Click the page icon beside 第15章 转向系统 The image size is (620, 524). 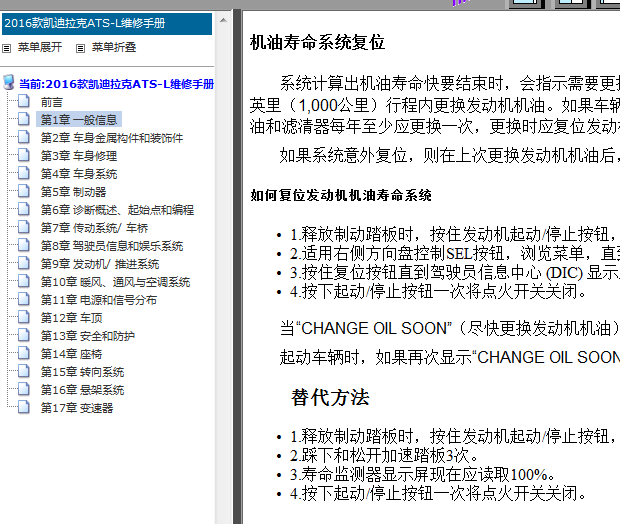pyautogui.click(x=24, y=371)
